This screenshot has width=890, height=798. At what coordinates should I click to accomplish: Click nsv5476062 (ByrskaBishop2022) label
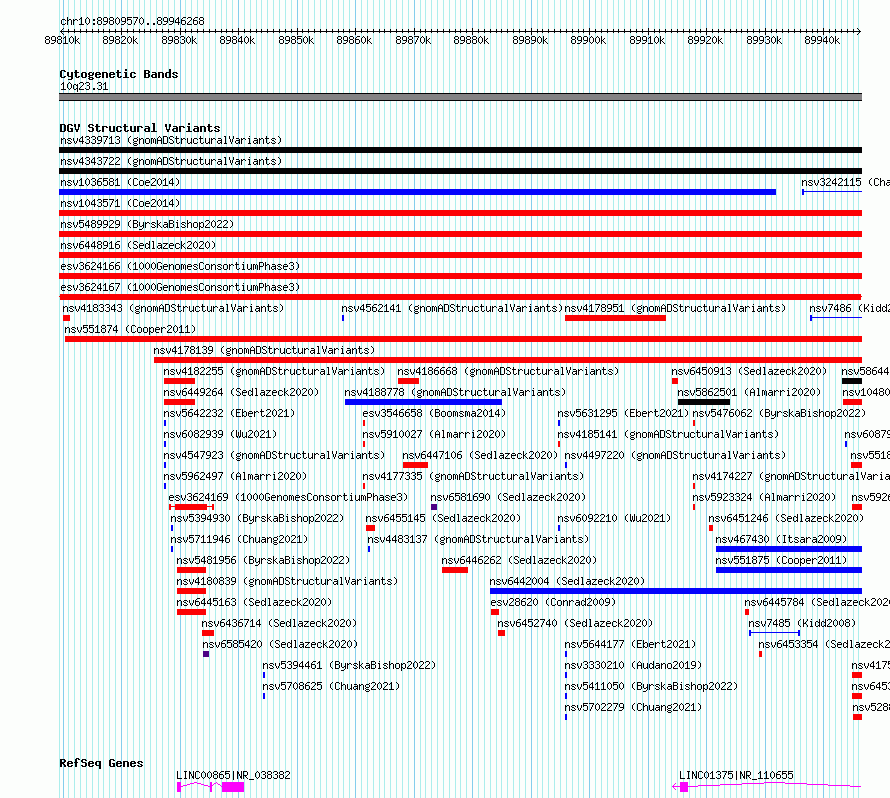point(779,413)
